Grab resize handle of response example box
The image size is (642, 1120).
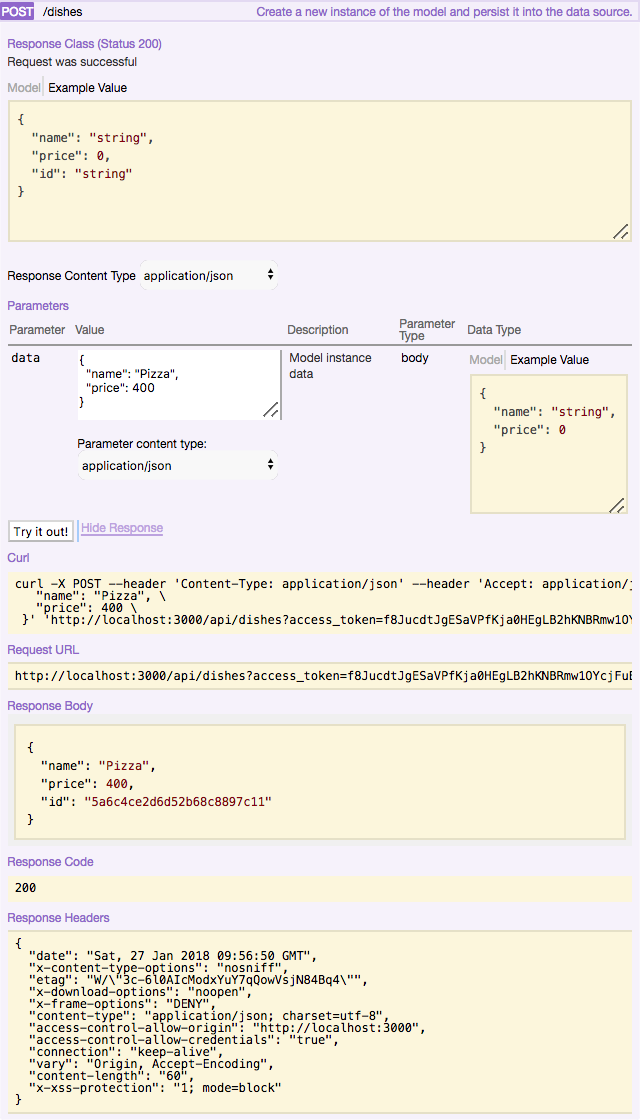[x=620, y=231]
